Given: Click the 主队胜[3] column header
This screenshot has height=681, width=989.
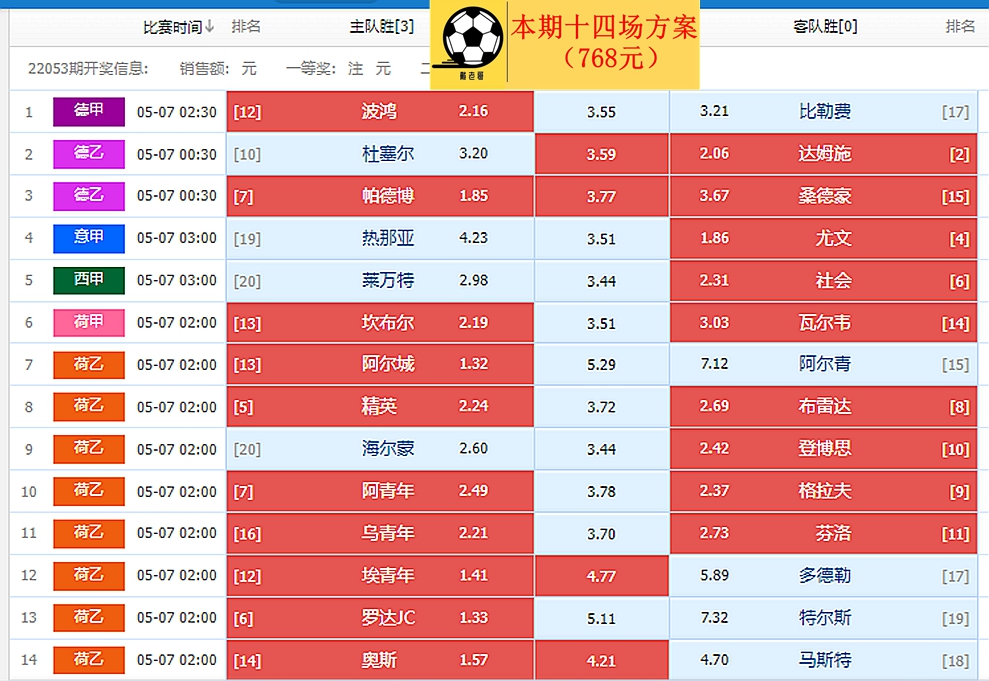Looking at the screenshot, I should [x=382, y=26].
